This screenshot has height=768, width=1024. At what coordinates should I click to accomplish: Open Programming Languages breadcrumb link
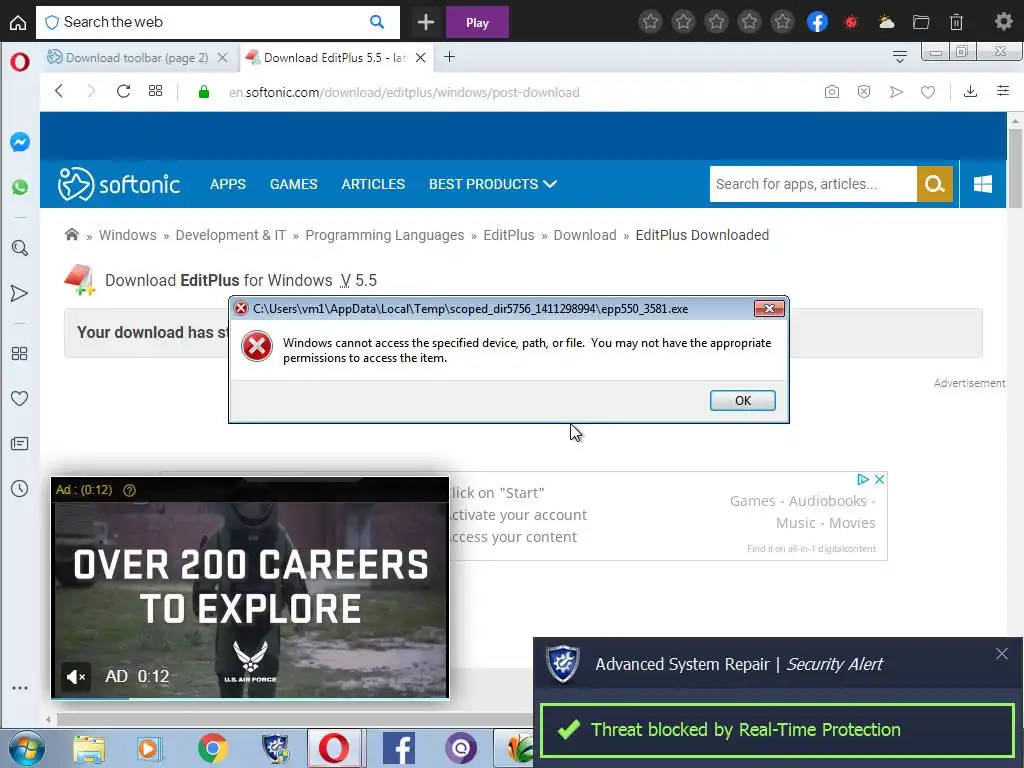385,235
